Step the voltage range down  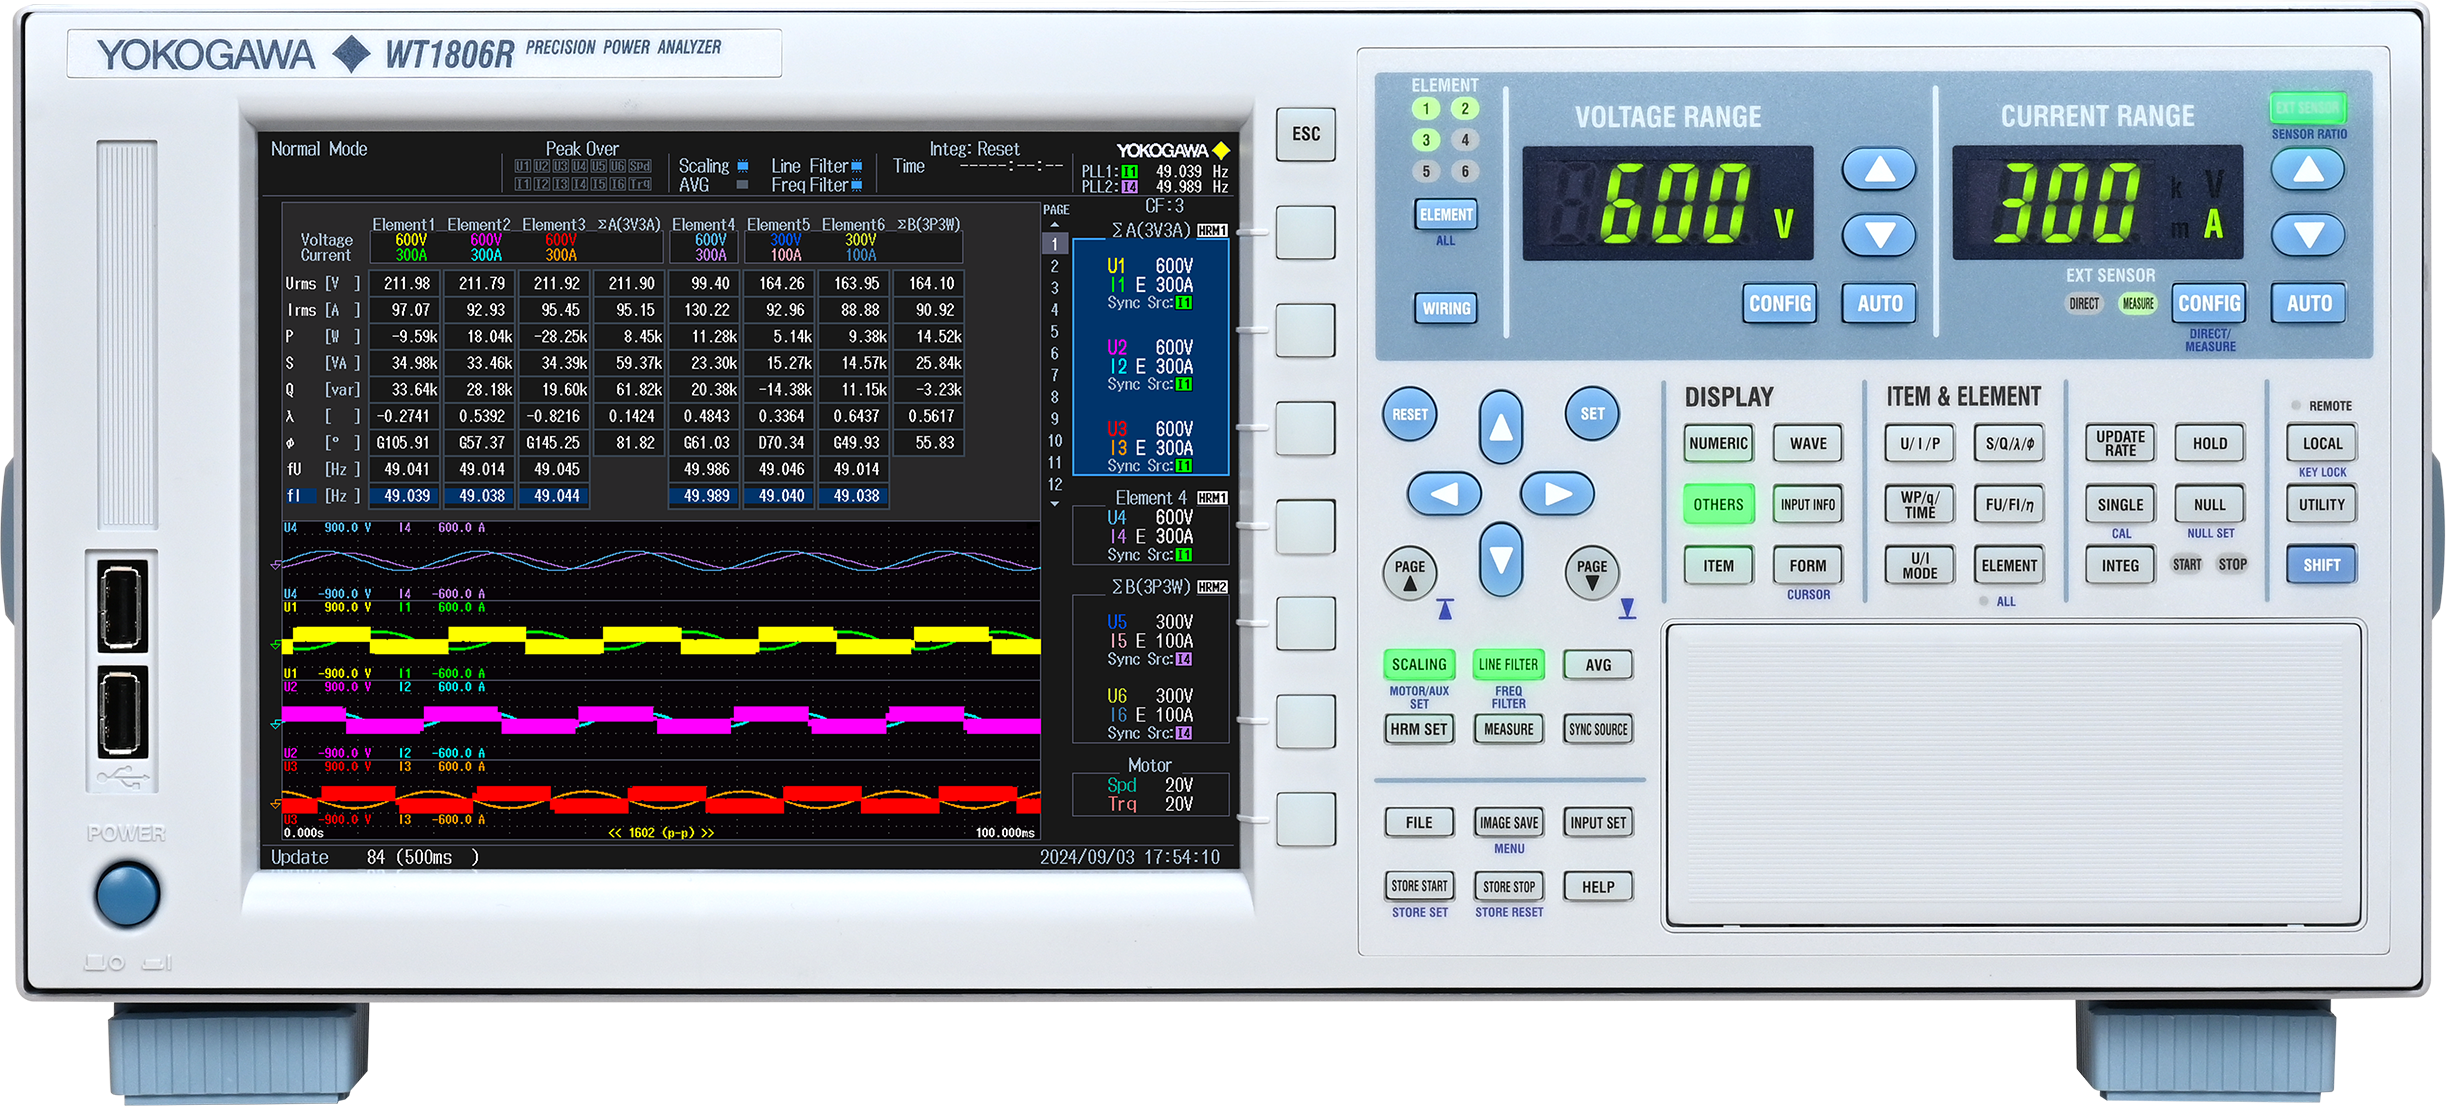click(x=1880, y=235)
